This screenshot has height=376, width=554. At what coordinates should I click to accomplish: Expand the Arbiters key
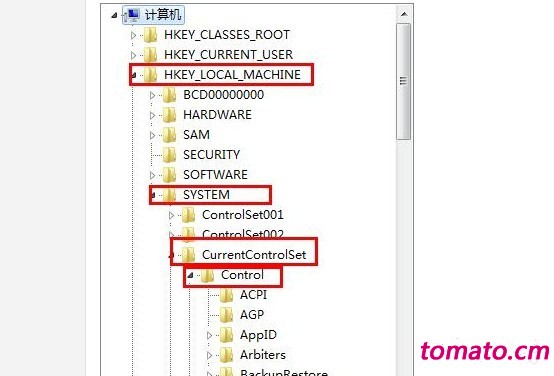[210, 355]
